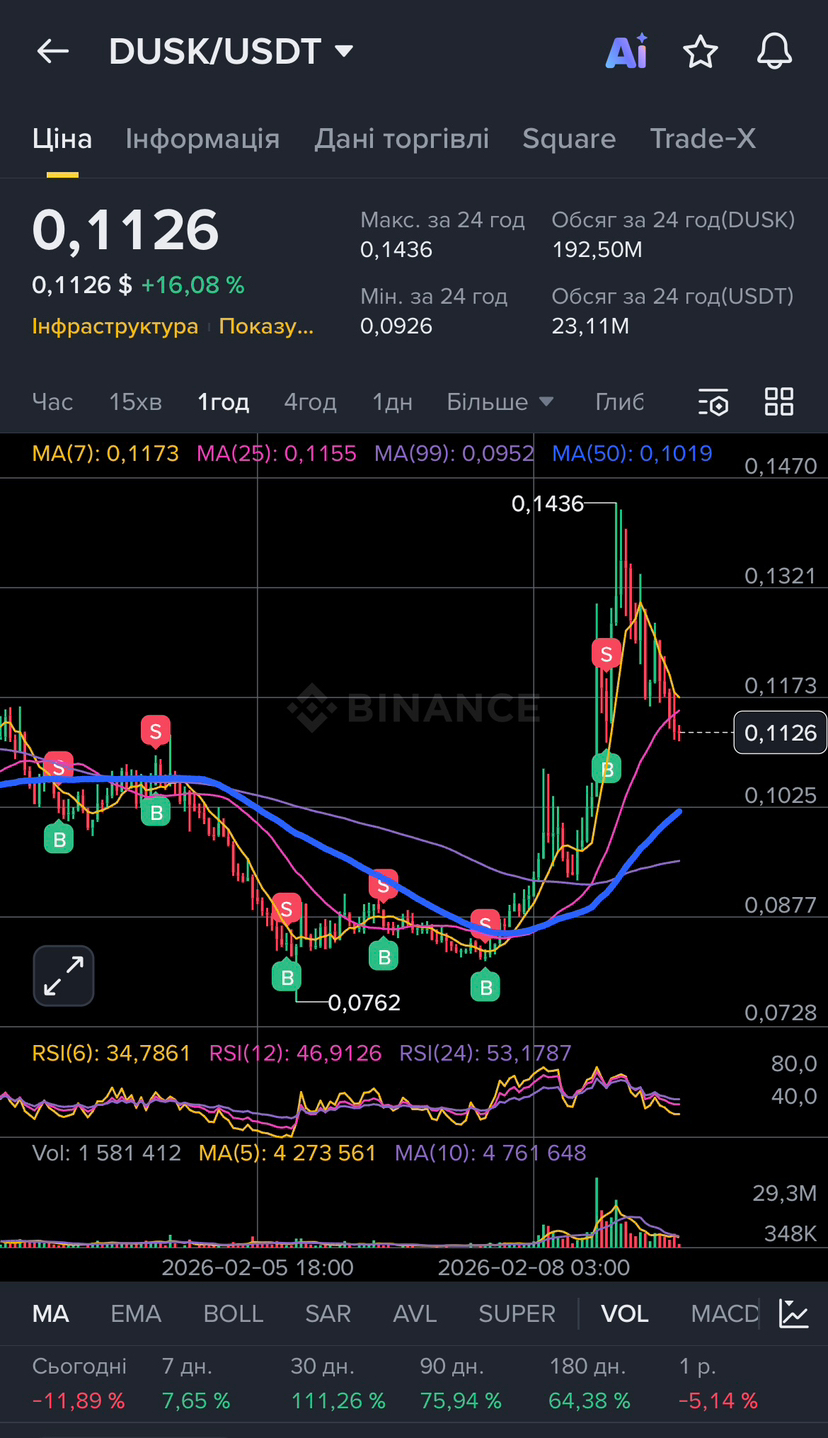Switch to the Інформація tab
This screenshot has width=828, height=1438.
203,138
